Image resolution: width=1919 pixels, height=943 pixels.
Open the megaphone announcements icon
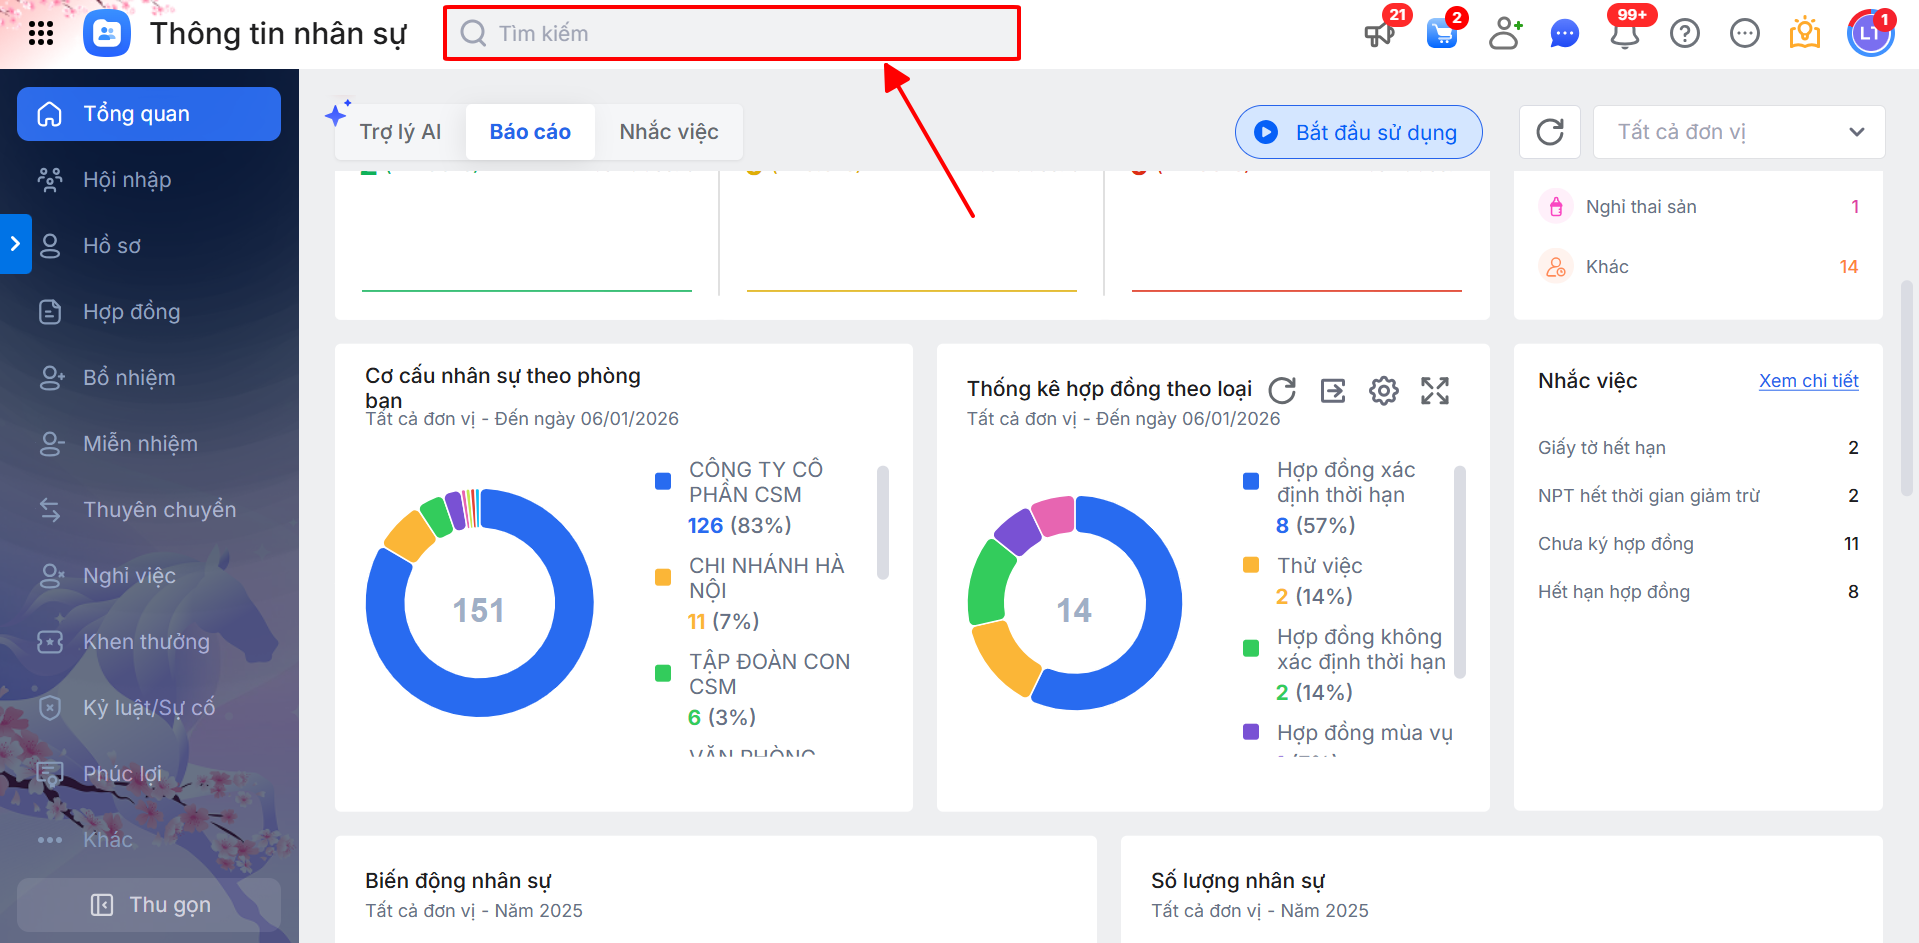pyautogui.click(x=1380, y=34)
